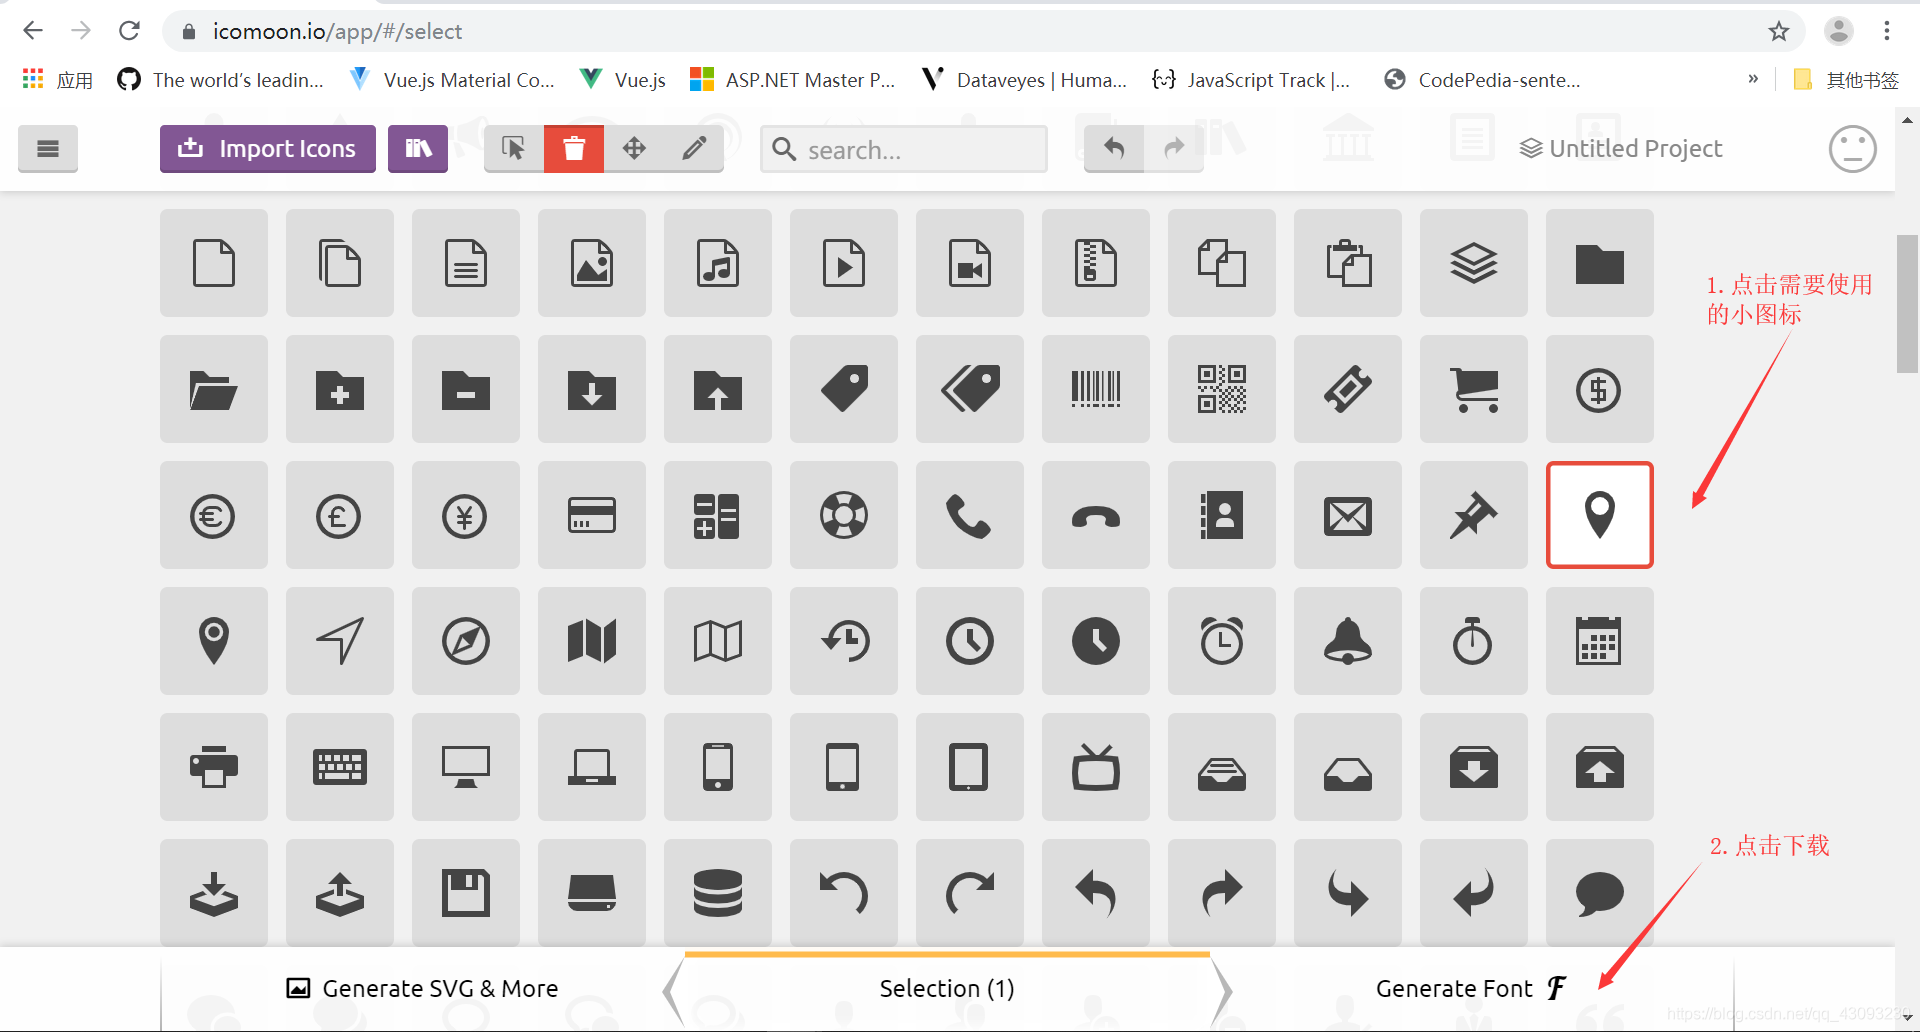Open the JavaScript Track bookmark
1920x1032 pixels.
[1251, 80]
